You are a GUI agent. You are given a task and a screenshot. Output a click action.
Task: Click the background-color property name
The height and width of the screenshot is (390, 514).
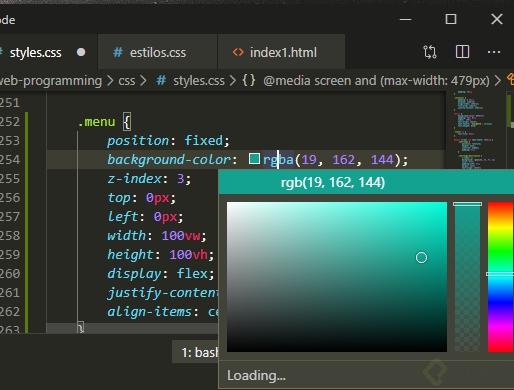point(169,159)
